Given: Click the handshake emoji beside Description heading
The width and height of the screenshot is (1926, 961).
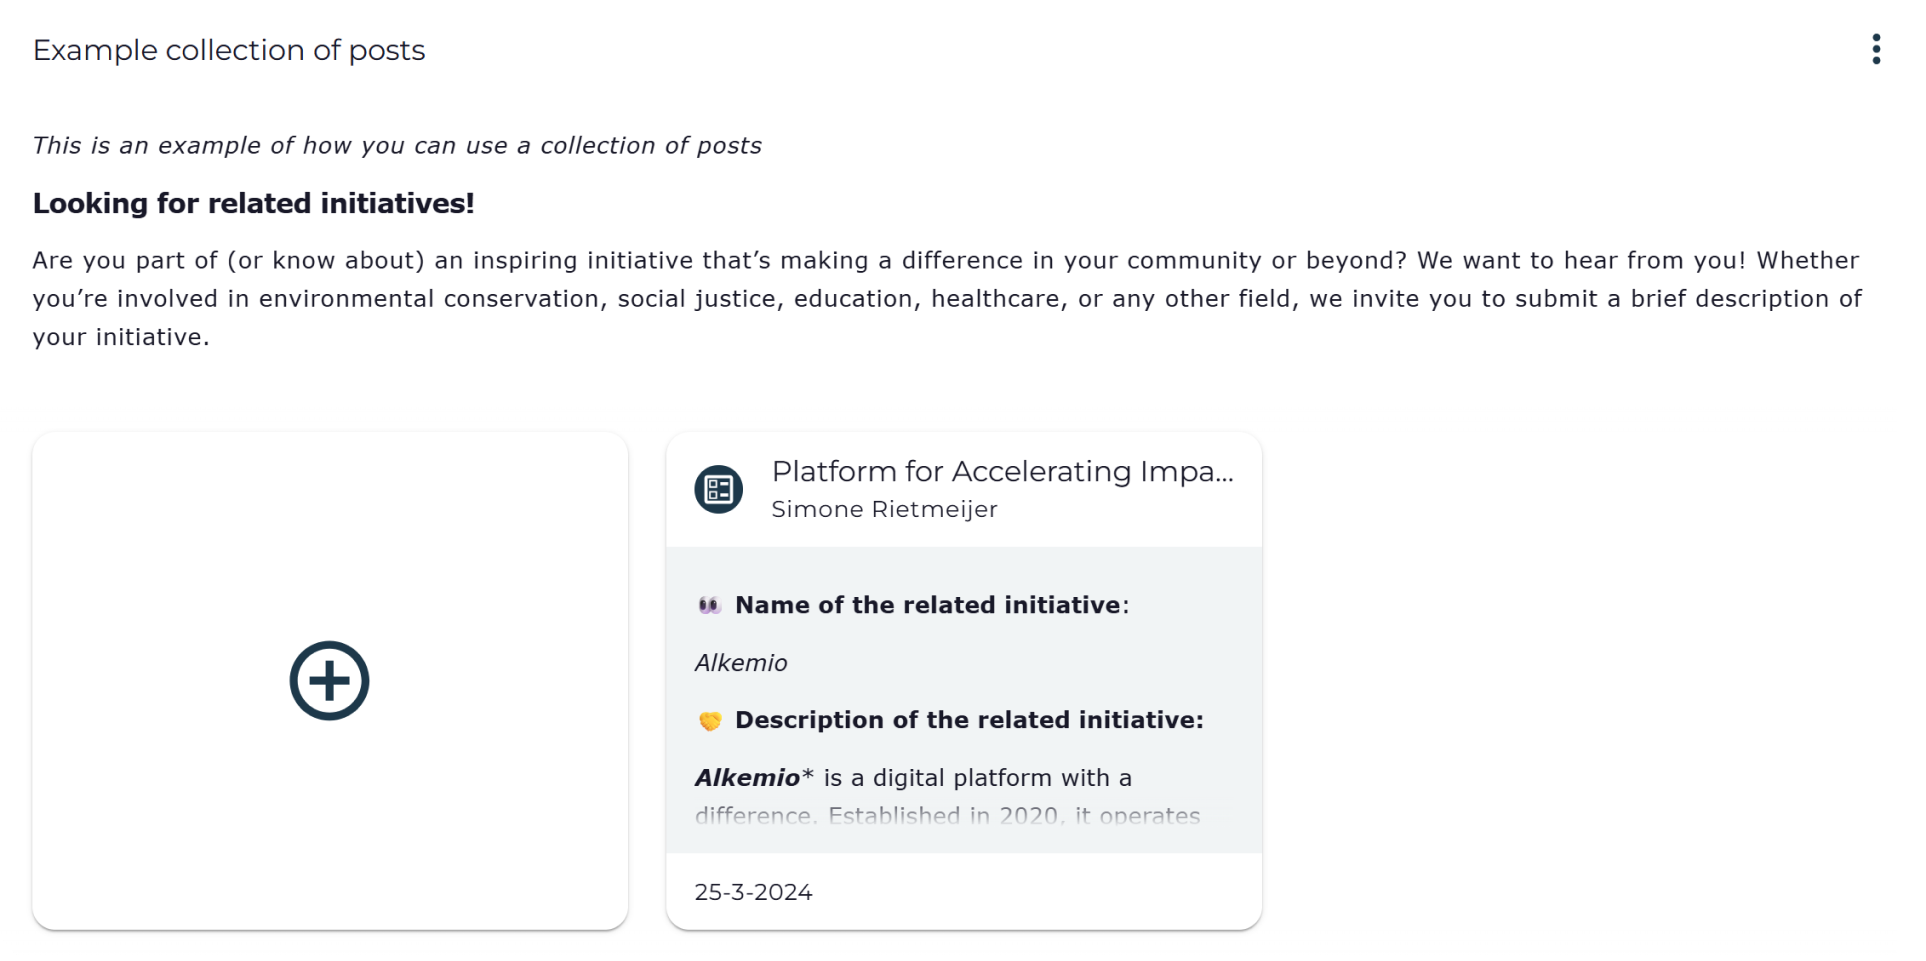Looking at the screenshot, I should (x=710, y=721).
